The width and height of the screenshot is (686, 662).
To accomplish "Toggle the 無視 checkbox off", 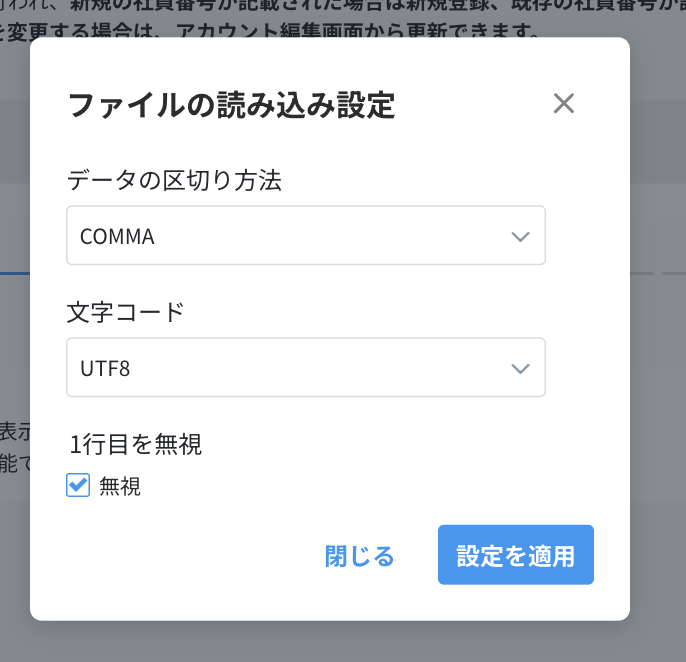I will (x=78, y=486).
